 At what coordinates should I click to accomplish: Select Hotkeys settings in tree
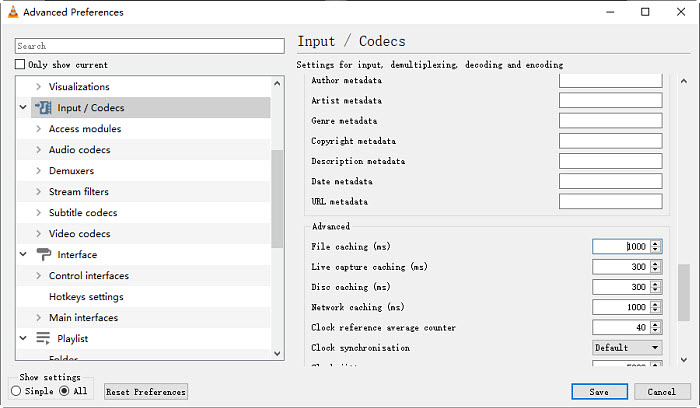pyautogui.click(x=86, y=297)
